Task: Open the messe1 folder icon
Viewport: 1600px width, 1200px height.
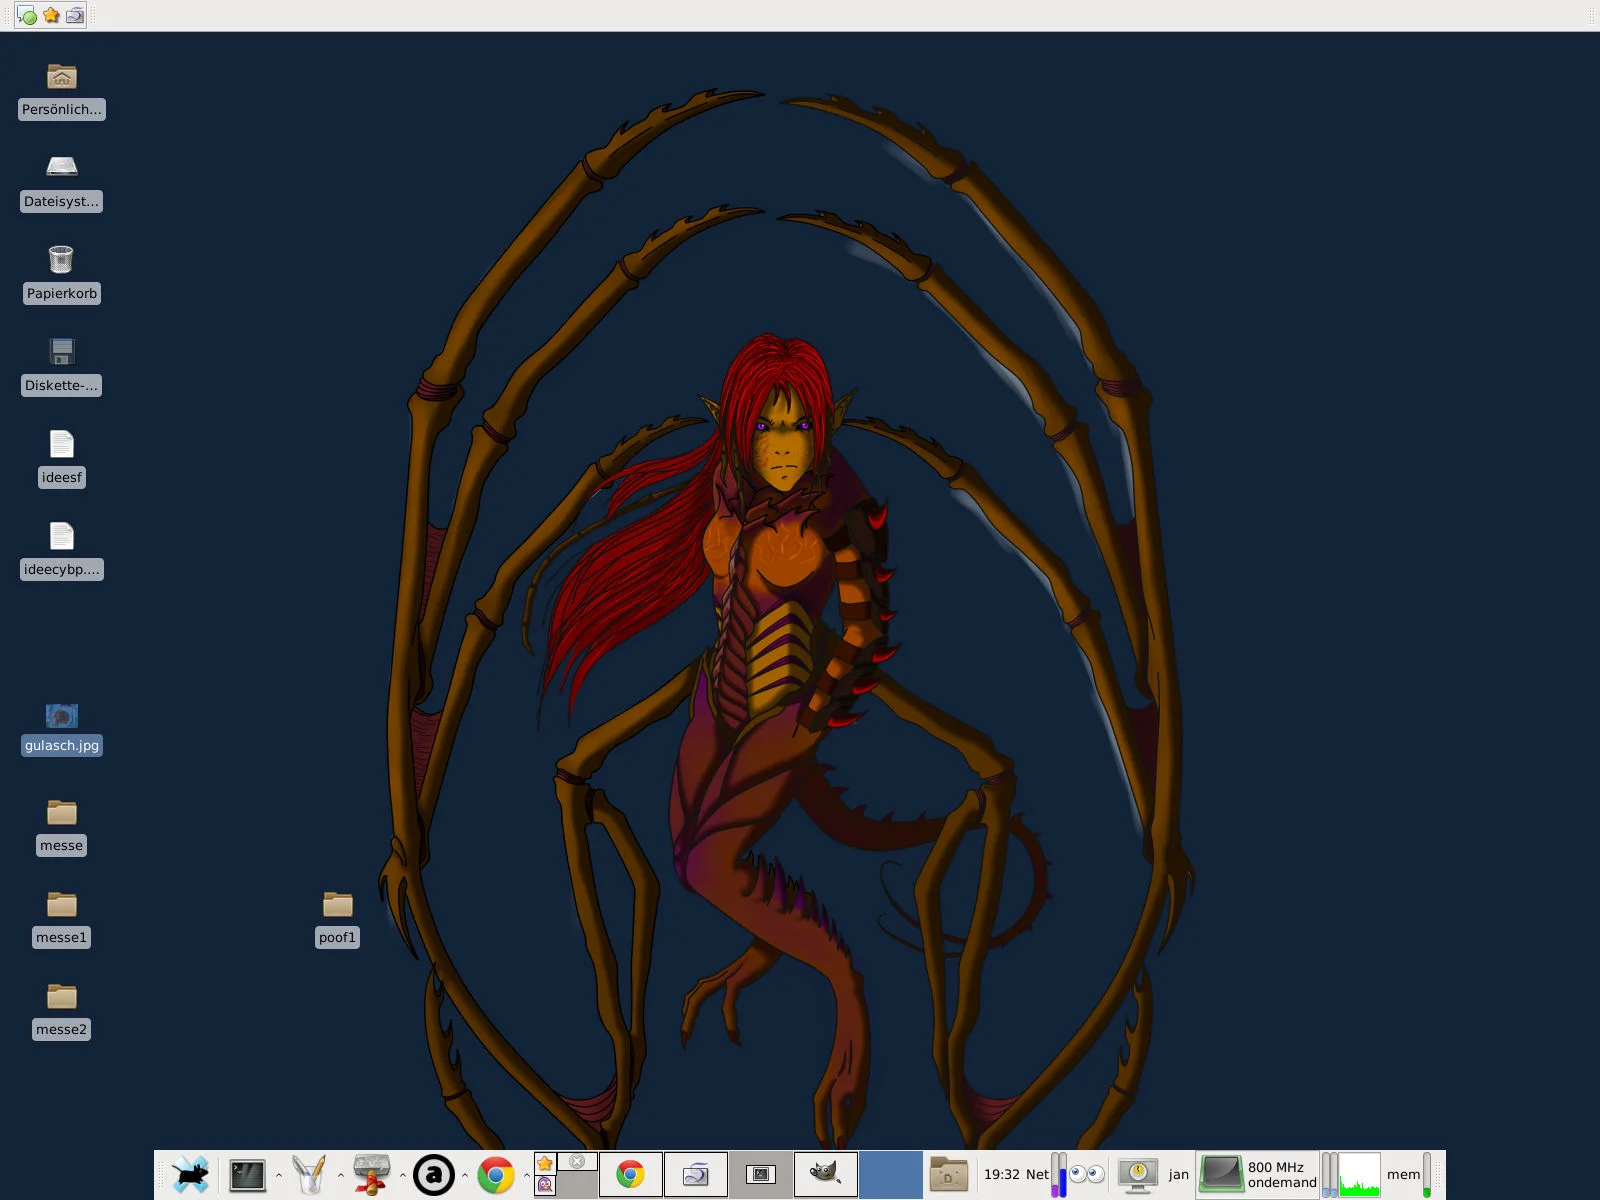Action: click(62, 904)
